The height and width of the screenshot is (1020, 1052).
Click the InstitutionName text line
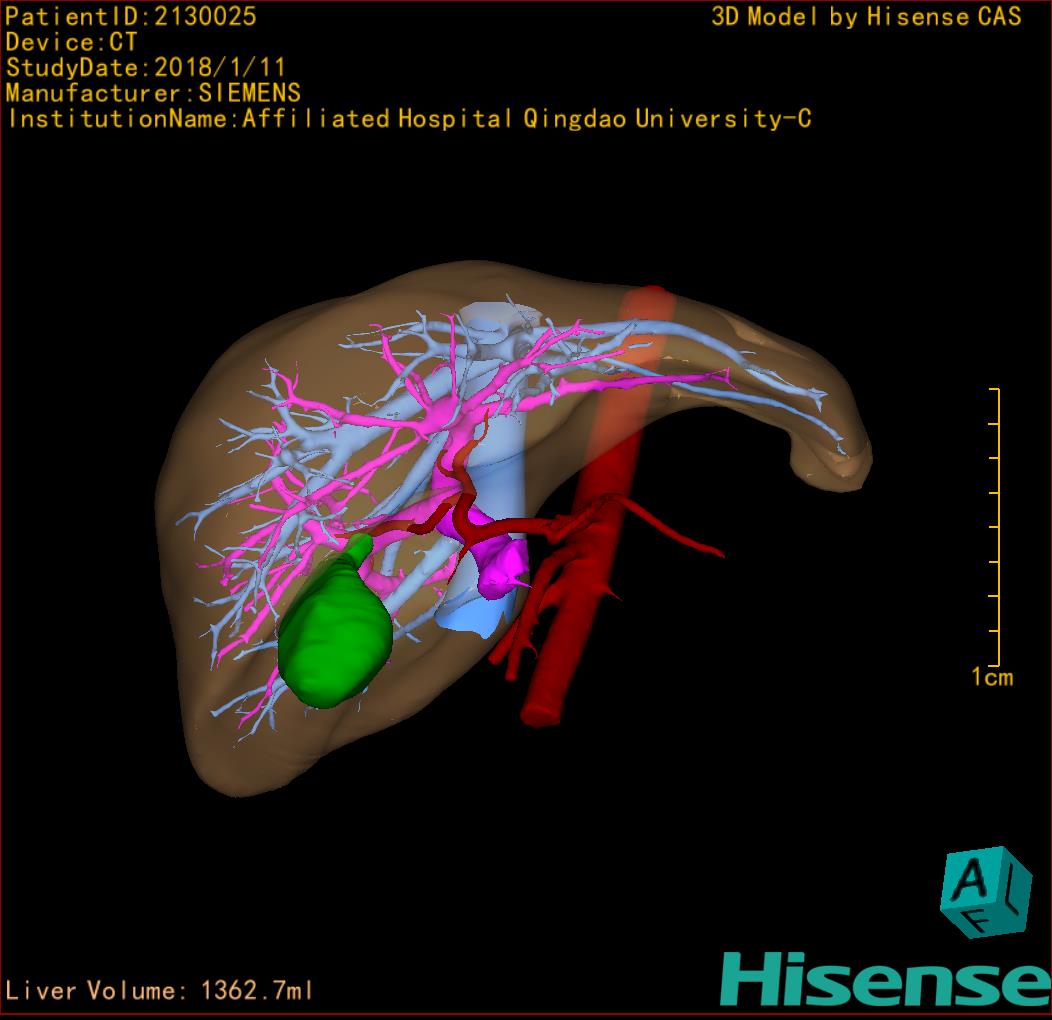coord(408,119)
